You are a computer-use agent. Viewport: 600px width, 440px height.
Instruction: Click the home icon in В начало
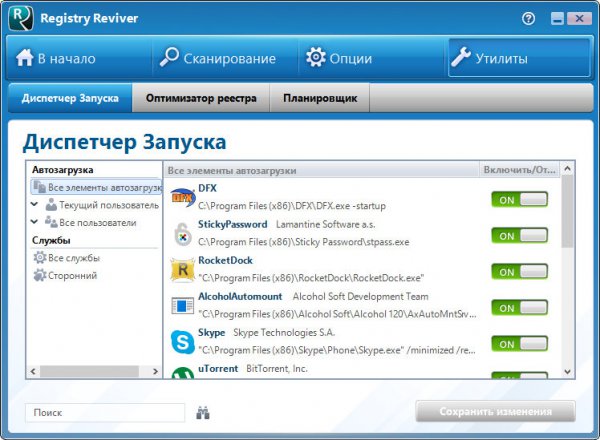pyautogui.click(x=24, y=58)
